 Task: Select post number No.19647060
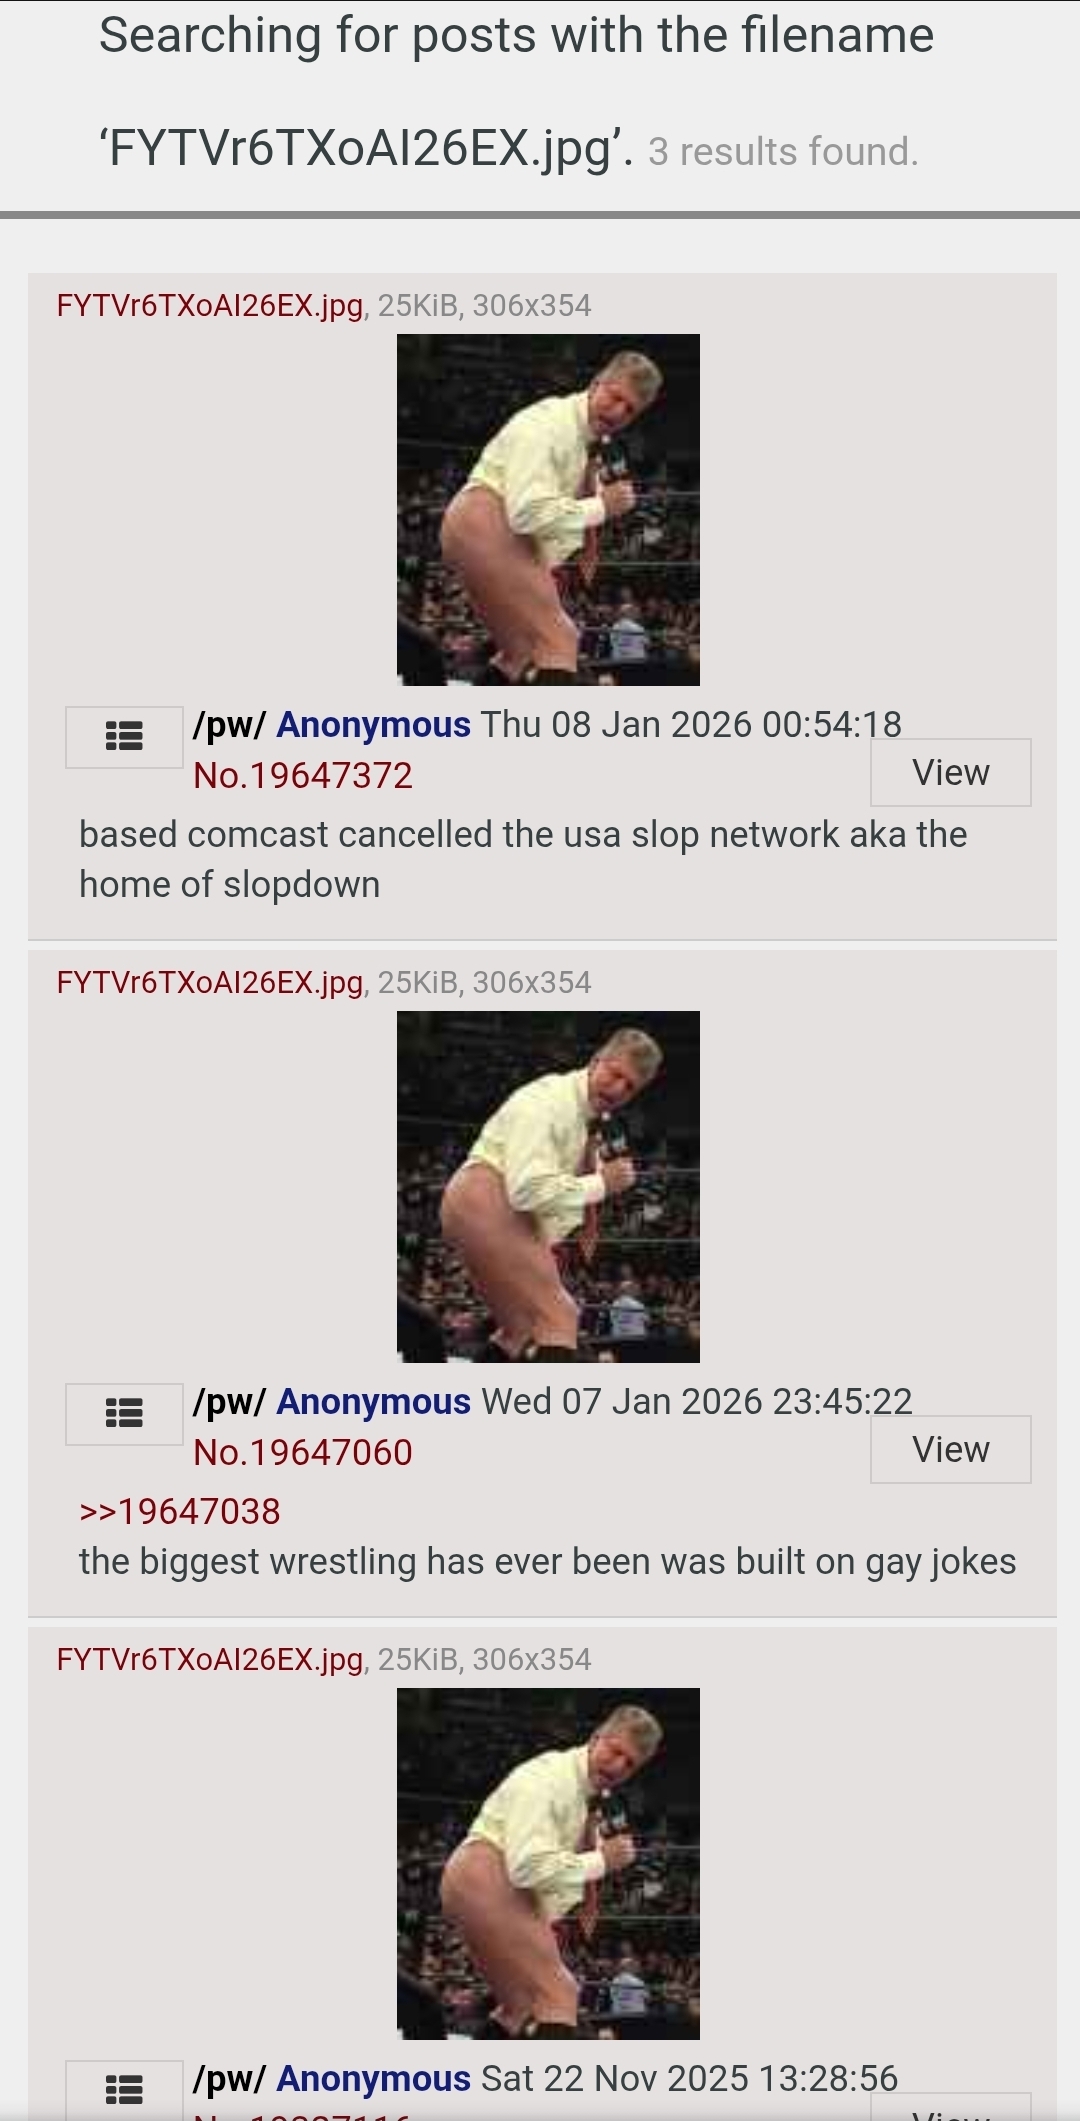tap(303, 1452)
